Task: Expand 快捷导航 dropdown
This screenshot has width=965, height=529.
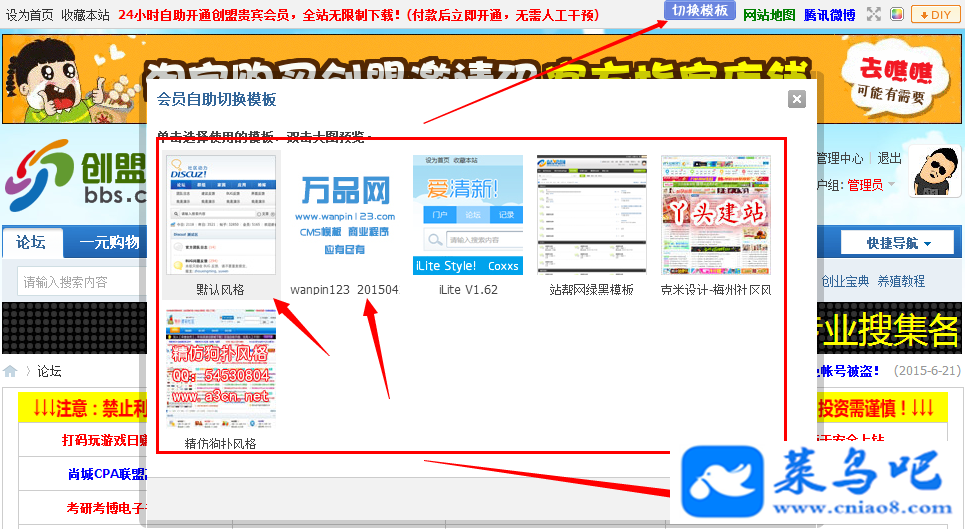Action: (898, 243)
